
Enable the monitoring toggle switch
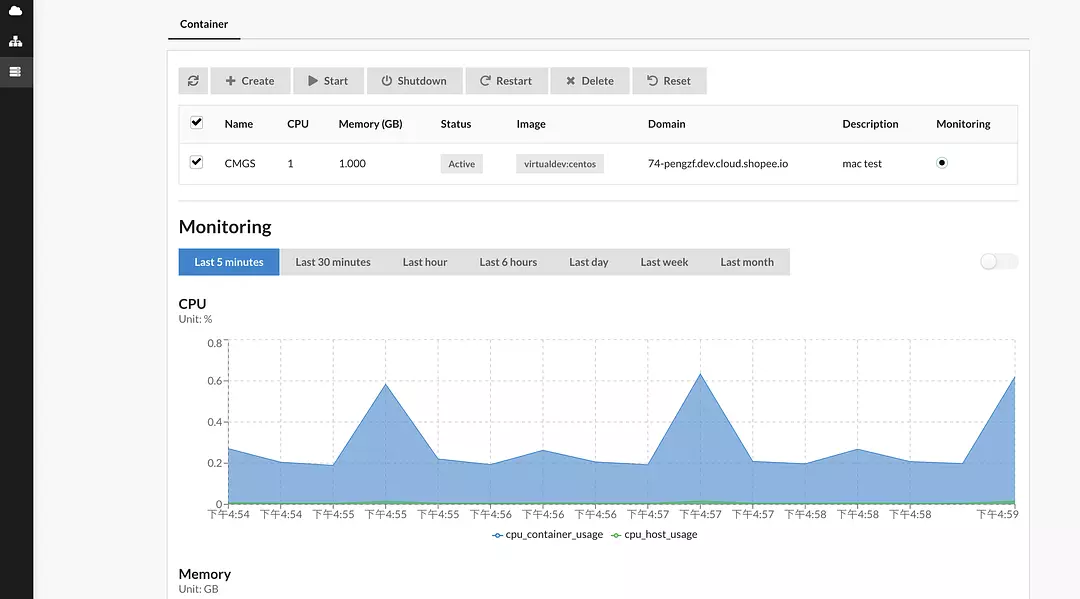(x=999, y=262)
